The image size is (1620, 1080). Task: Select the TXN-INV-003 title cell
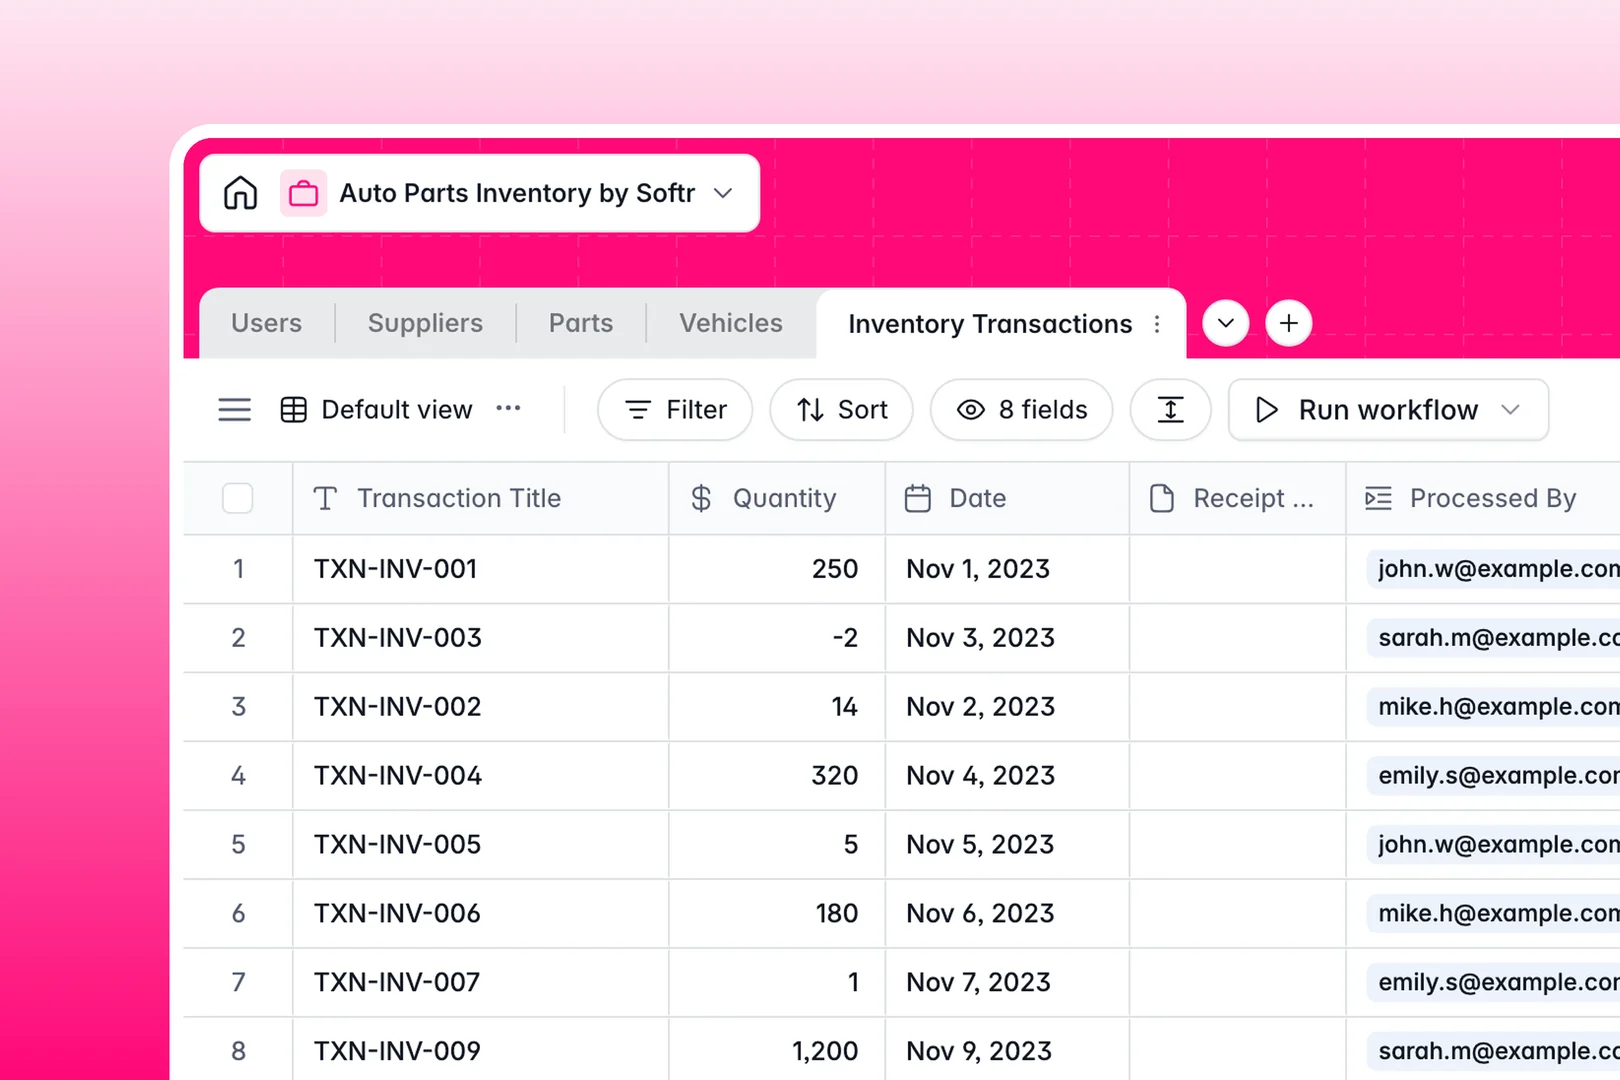(x=480, y=638)
